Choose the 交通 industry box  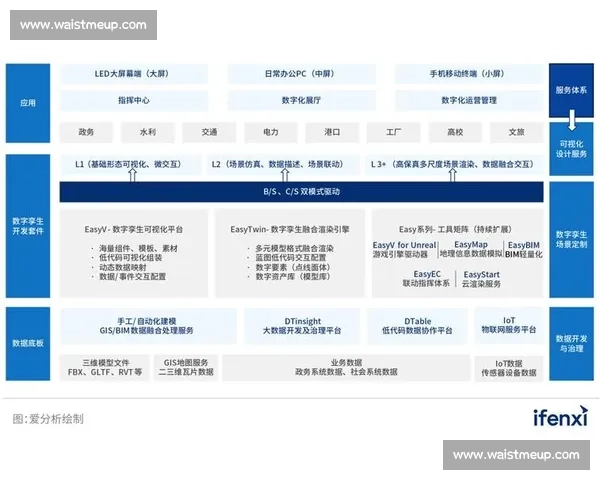209,132
